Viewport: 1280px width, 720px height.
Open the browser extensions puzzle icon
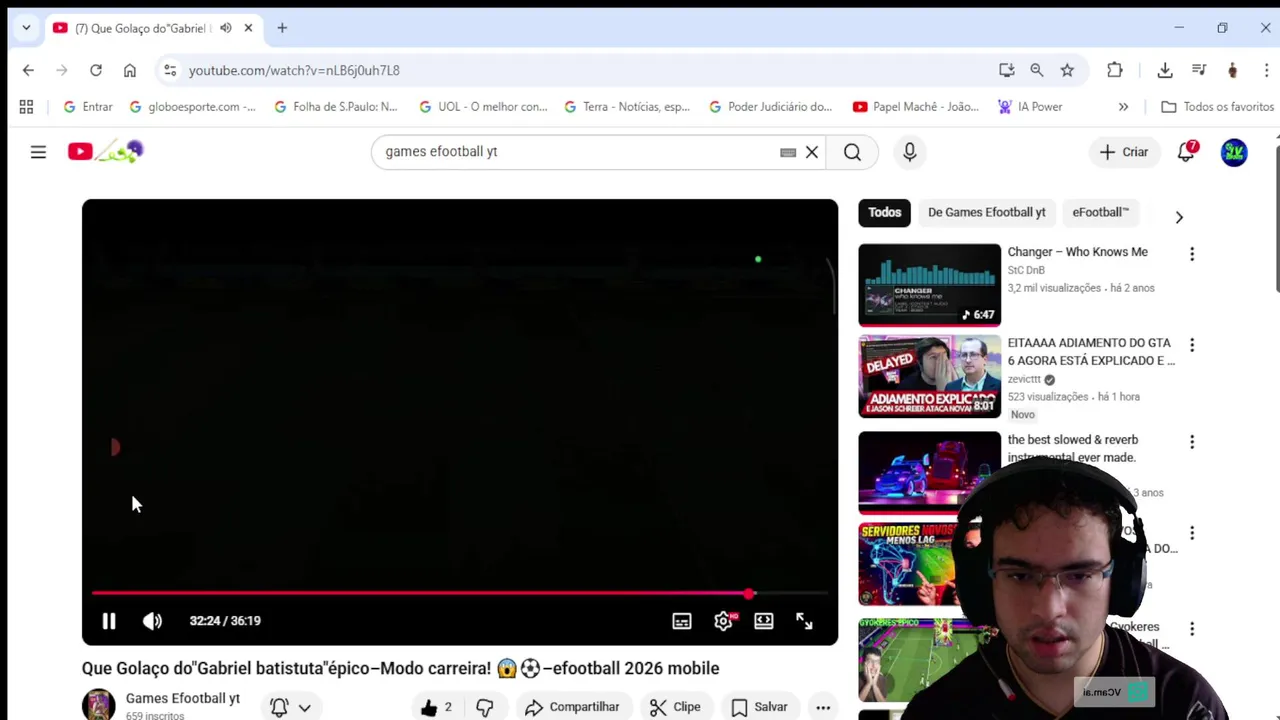pyautogui.click(x=1115, y=70)
